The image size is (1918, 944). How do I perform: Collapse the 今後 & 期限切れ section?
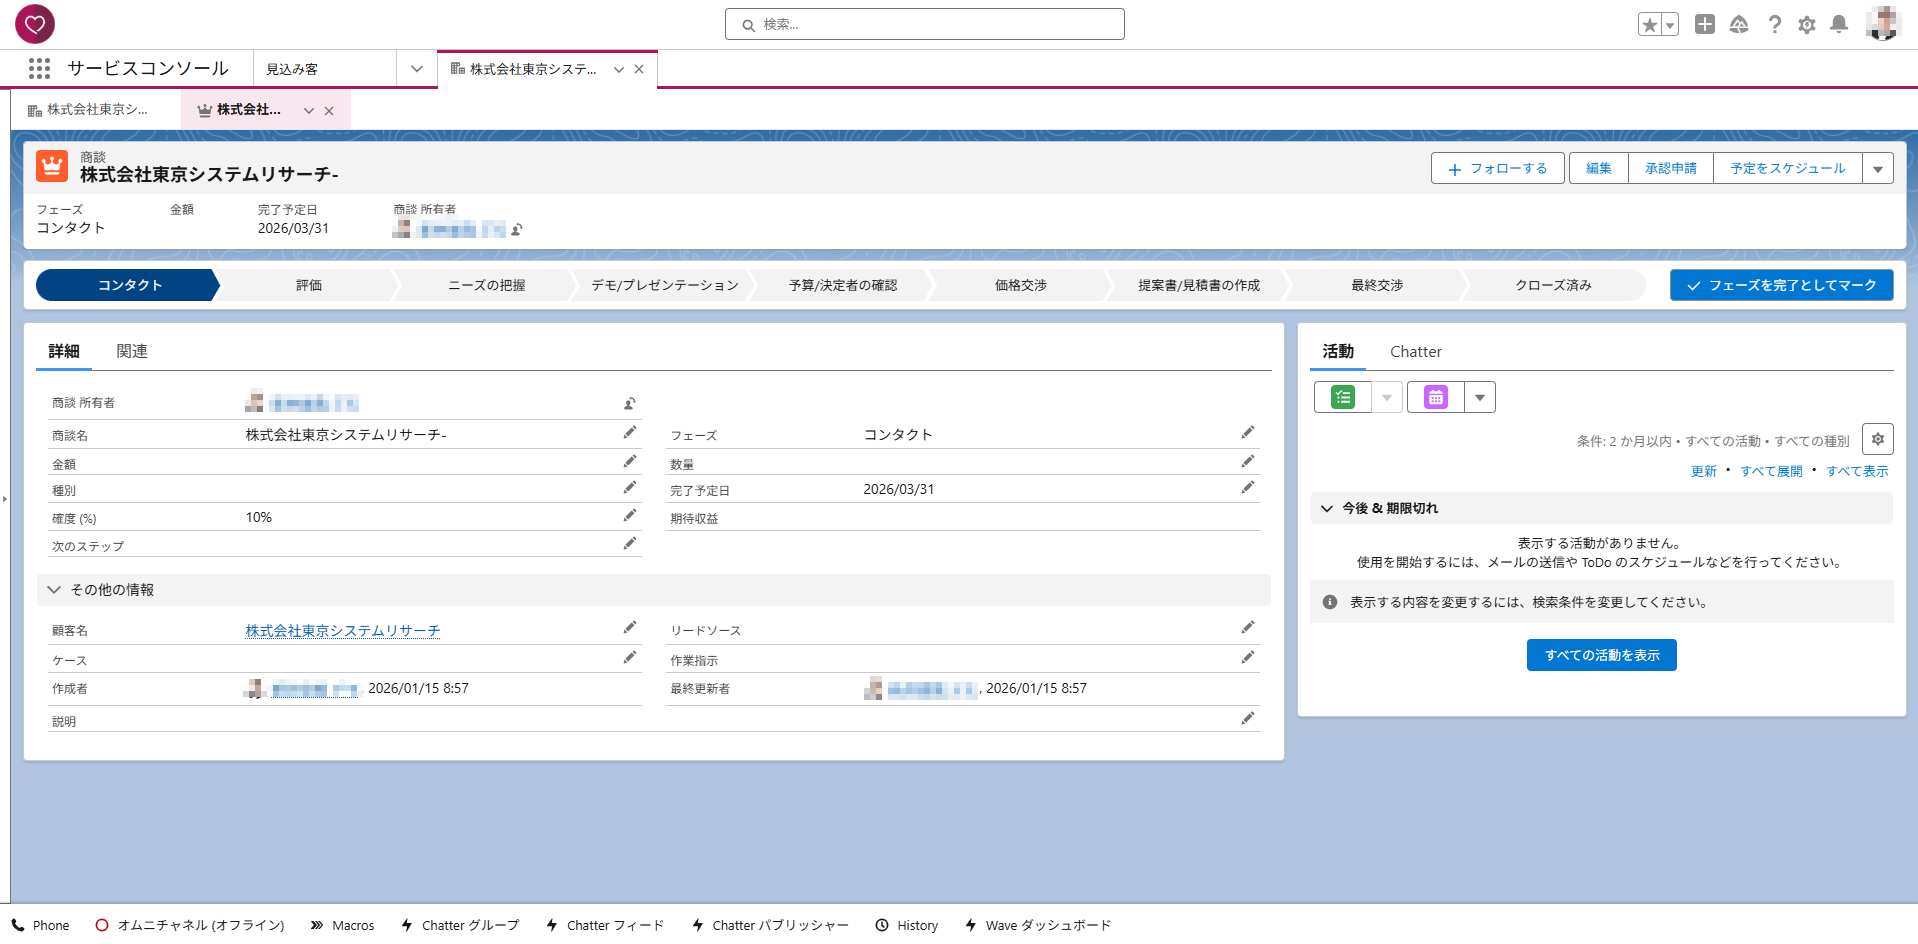1327,508
